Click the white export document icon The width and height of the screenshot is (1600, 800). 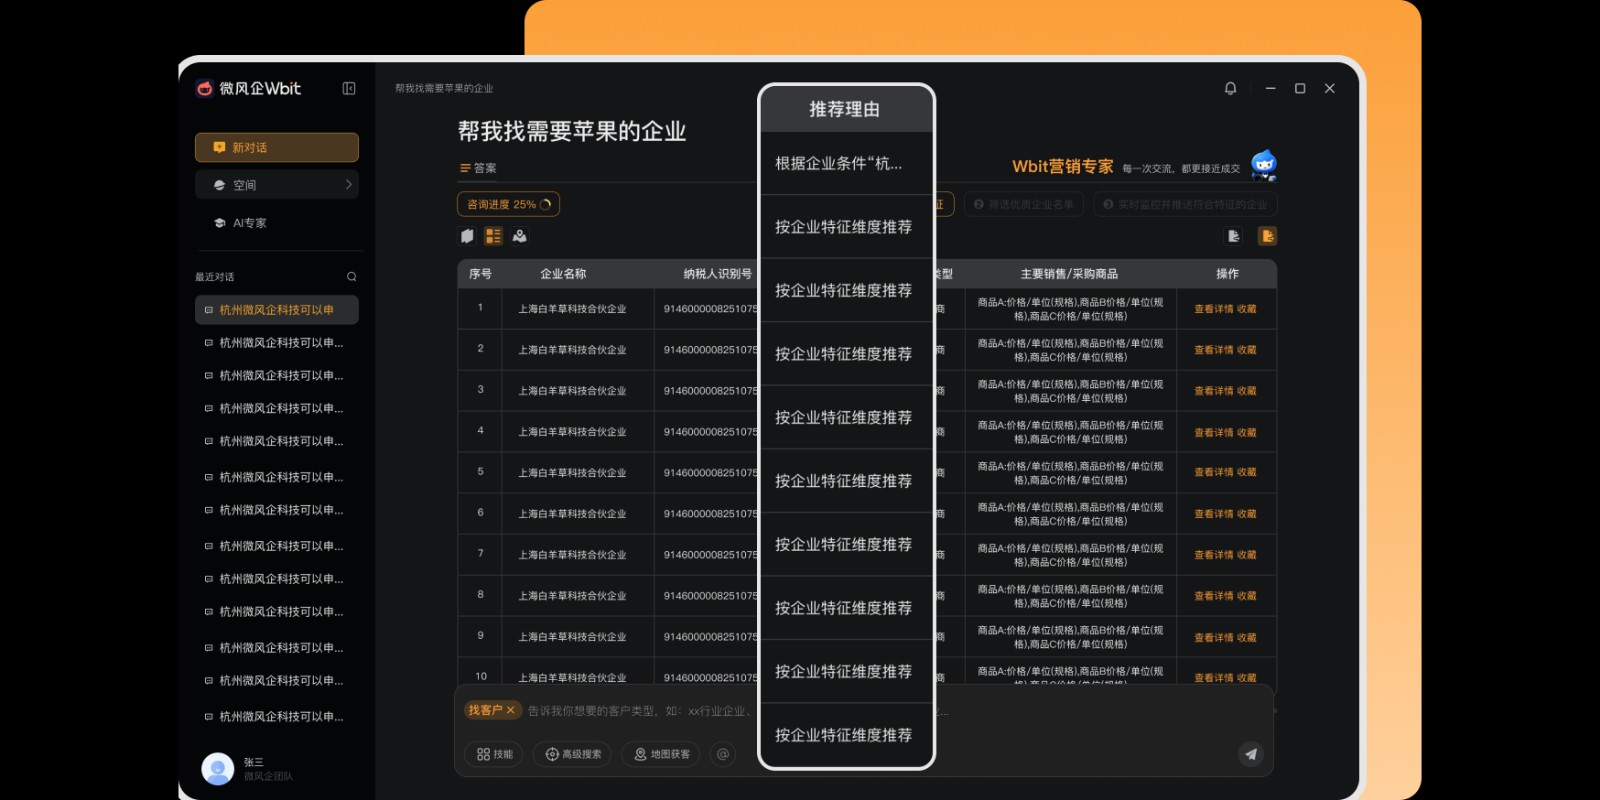coord(1234,236)
